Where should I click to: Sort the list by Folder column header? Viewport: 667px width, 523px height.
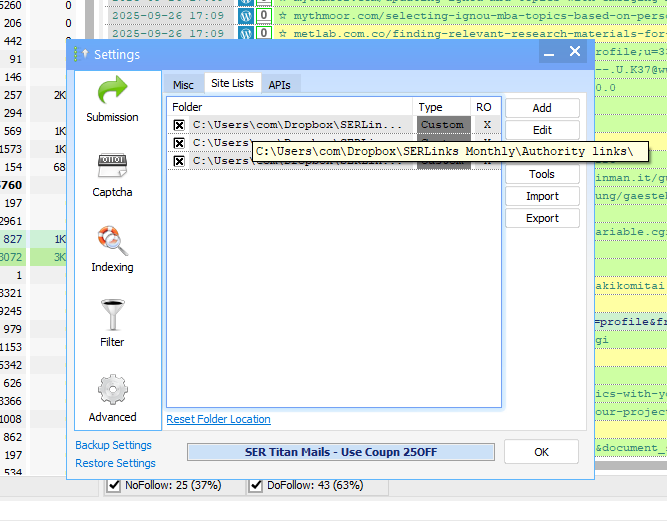point(290,107)
